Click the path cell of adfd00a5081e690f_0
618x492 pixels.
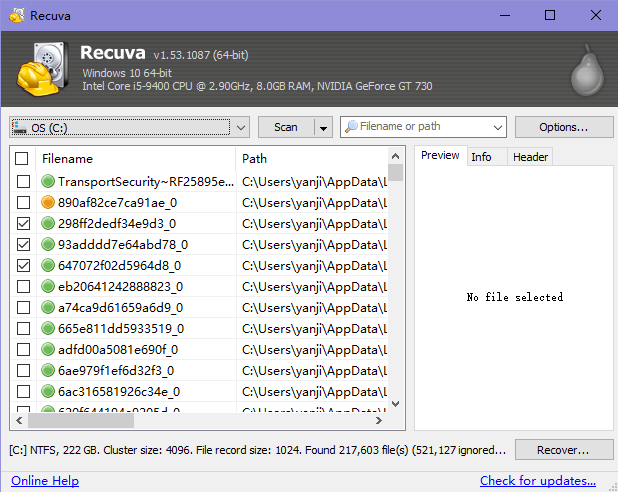[314, 350]
